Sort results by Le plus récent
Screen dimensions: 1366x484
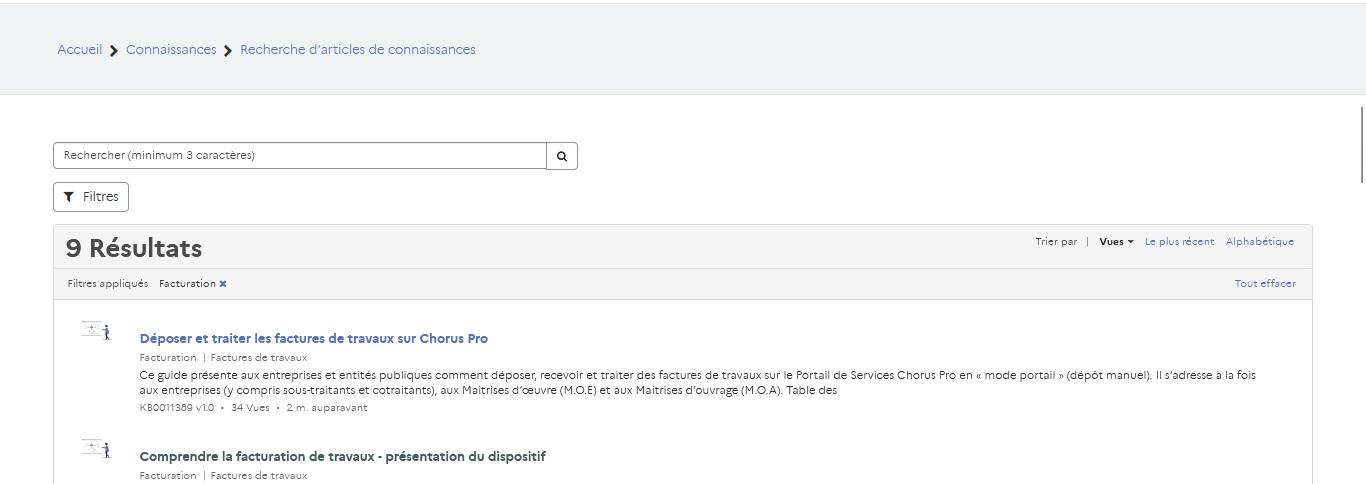click(x=1179, y=242)
